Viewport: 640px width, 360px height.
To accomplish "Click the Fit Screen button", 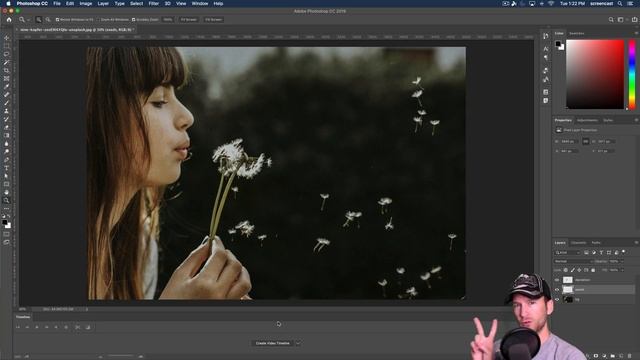I will point(189,20).
